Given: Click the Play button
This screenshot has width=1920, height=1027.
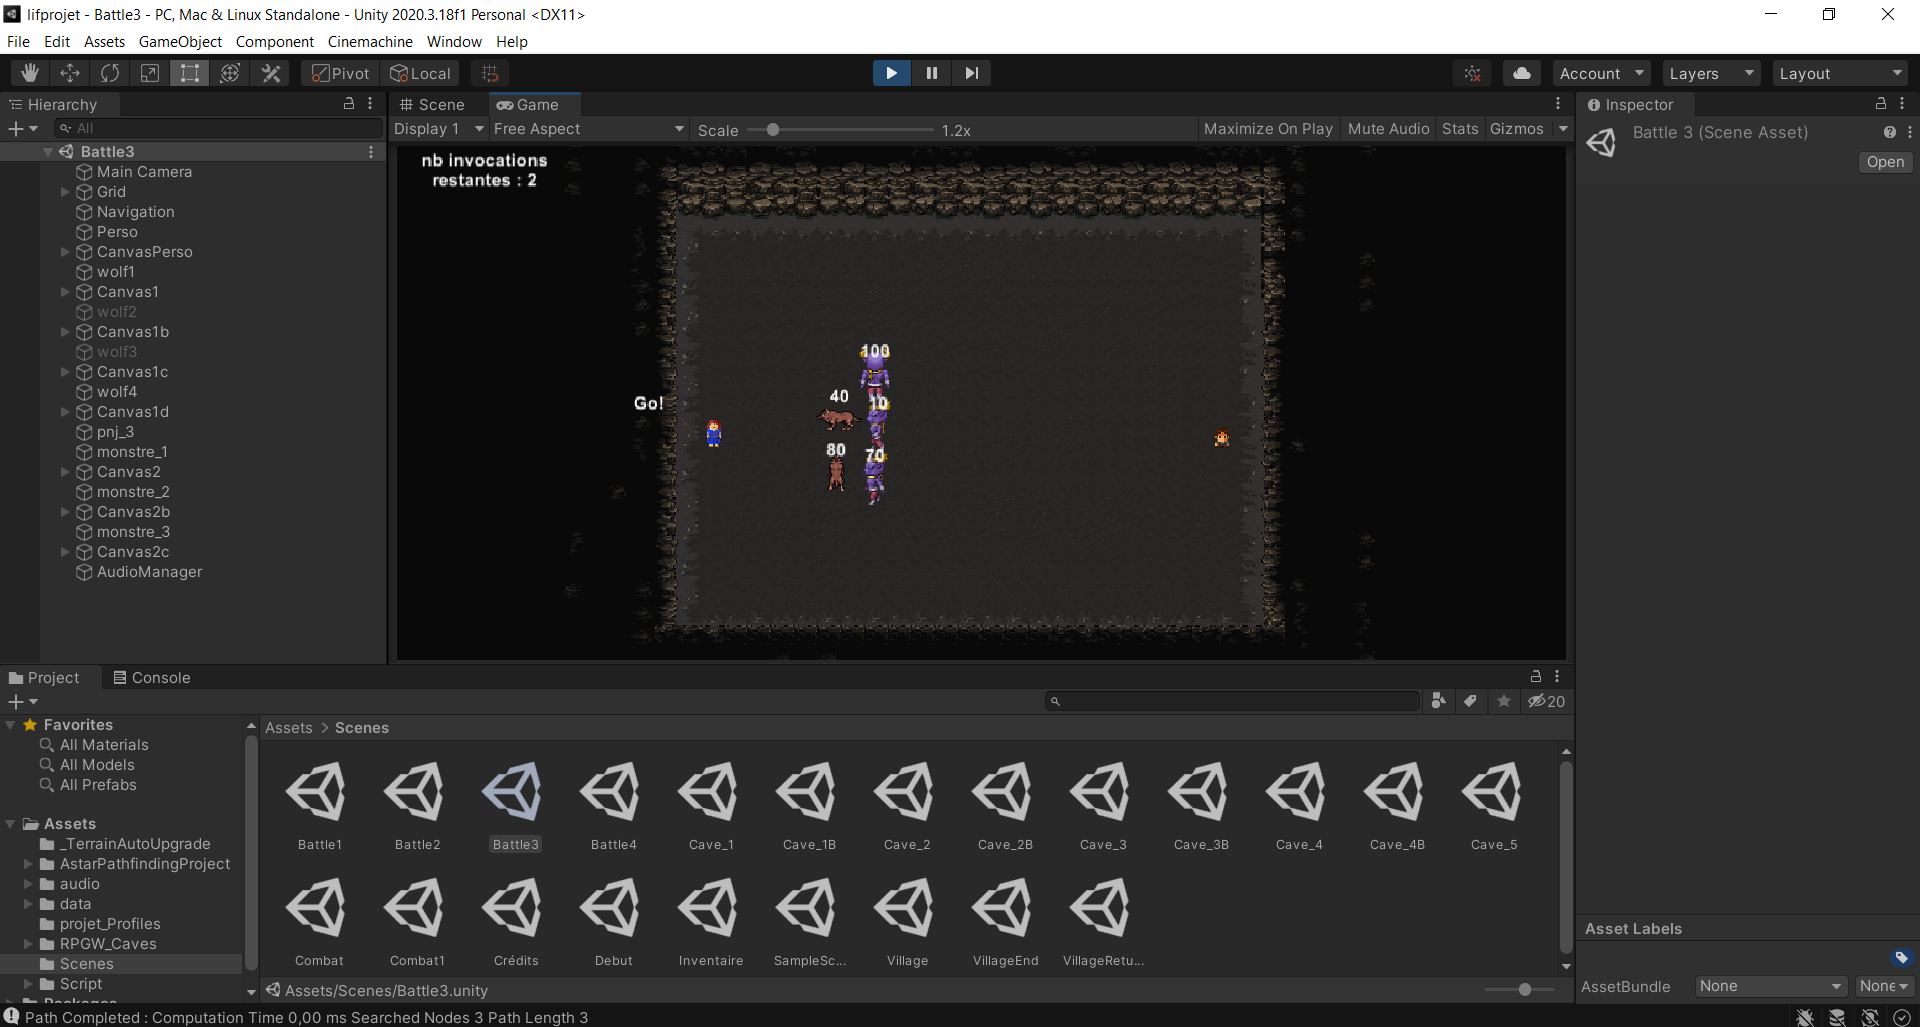Looking at the screenshot, I should pyautogui.click(x=891, y=73).
